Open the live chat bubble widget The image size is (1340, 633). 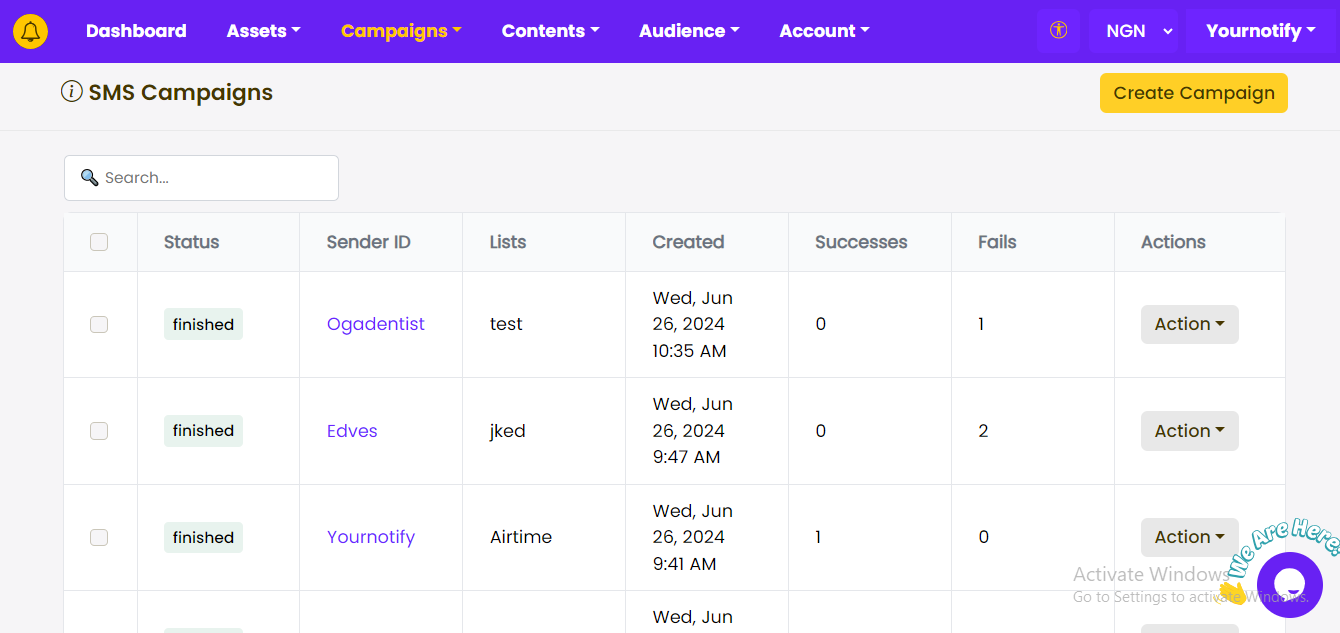coord(1290,585)
